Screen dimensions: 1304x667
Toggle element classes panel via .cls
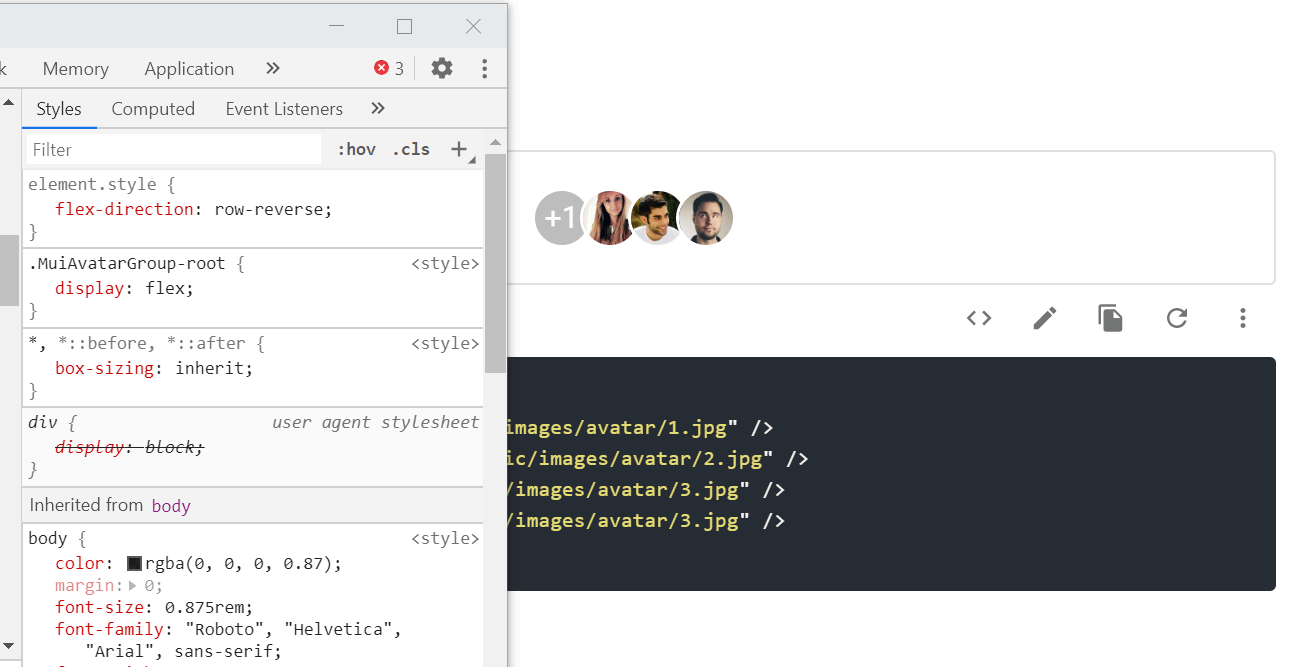click(410, 148)
